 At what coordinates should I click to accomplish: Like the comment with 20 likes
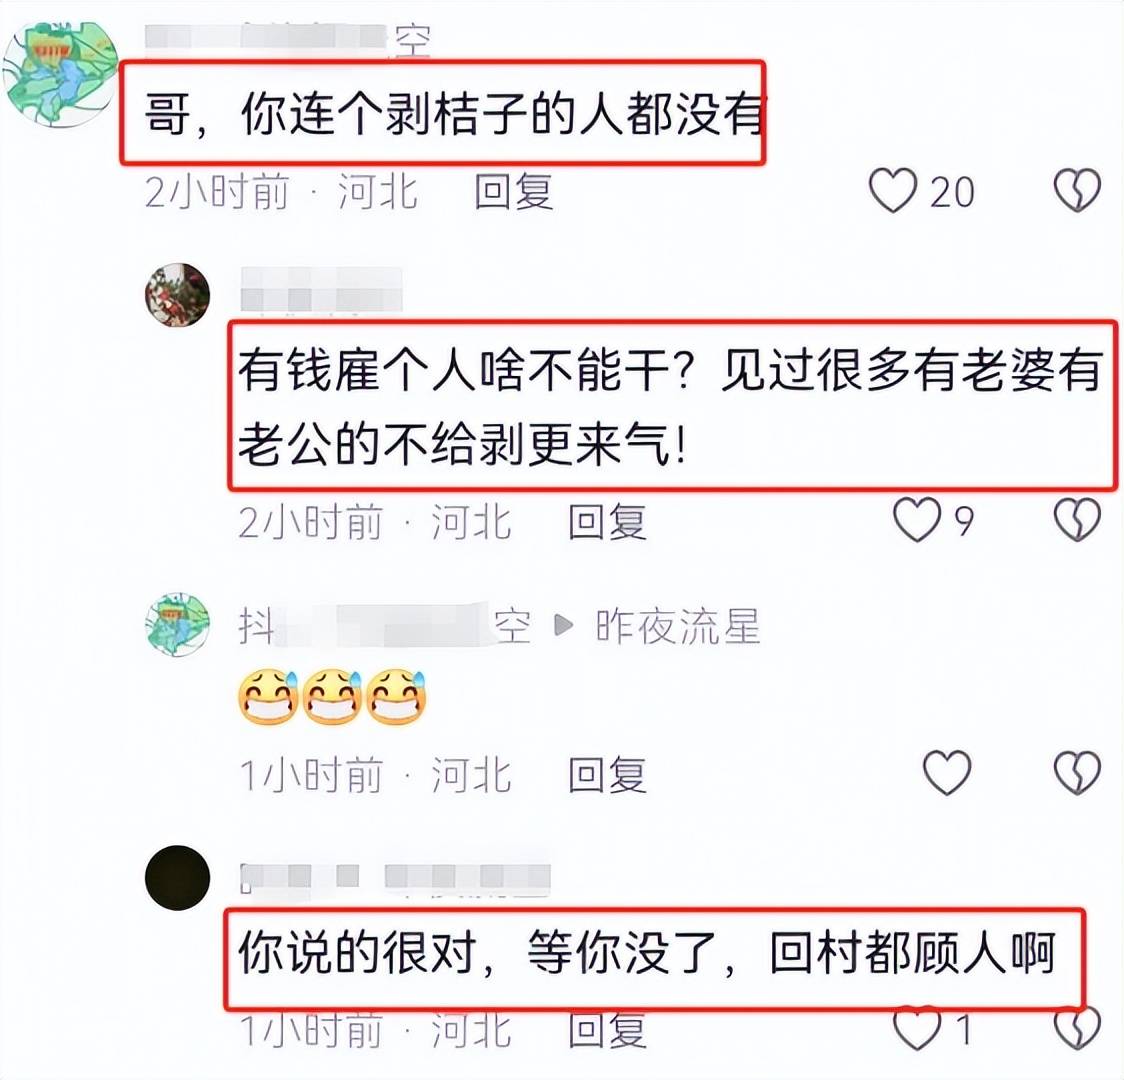pos(892,191)
